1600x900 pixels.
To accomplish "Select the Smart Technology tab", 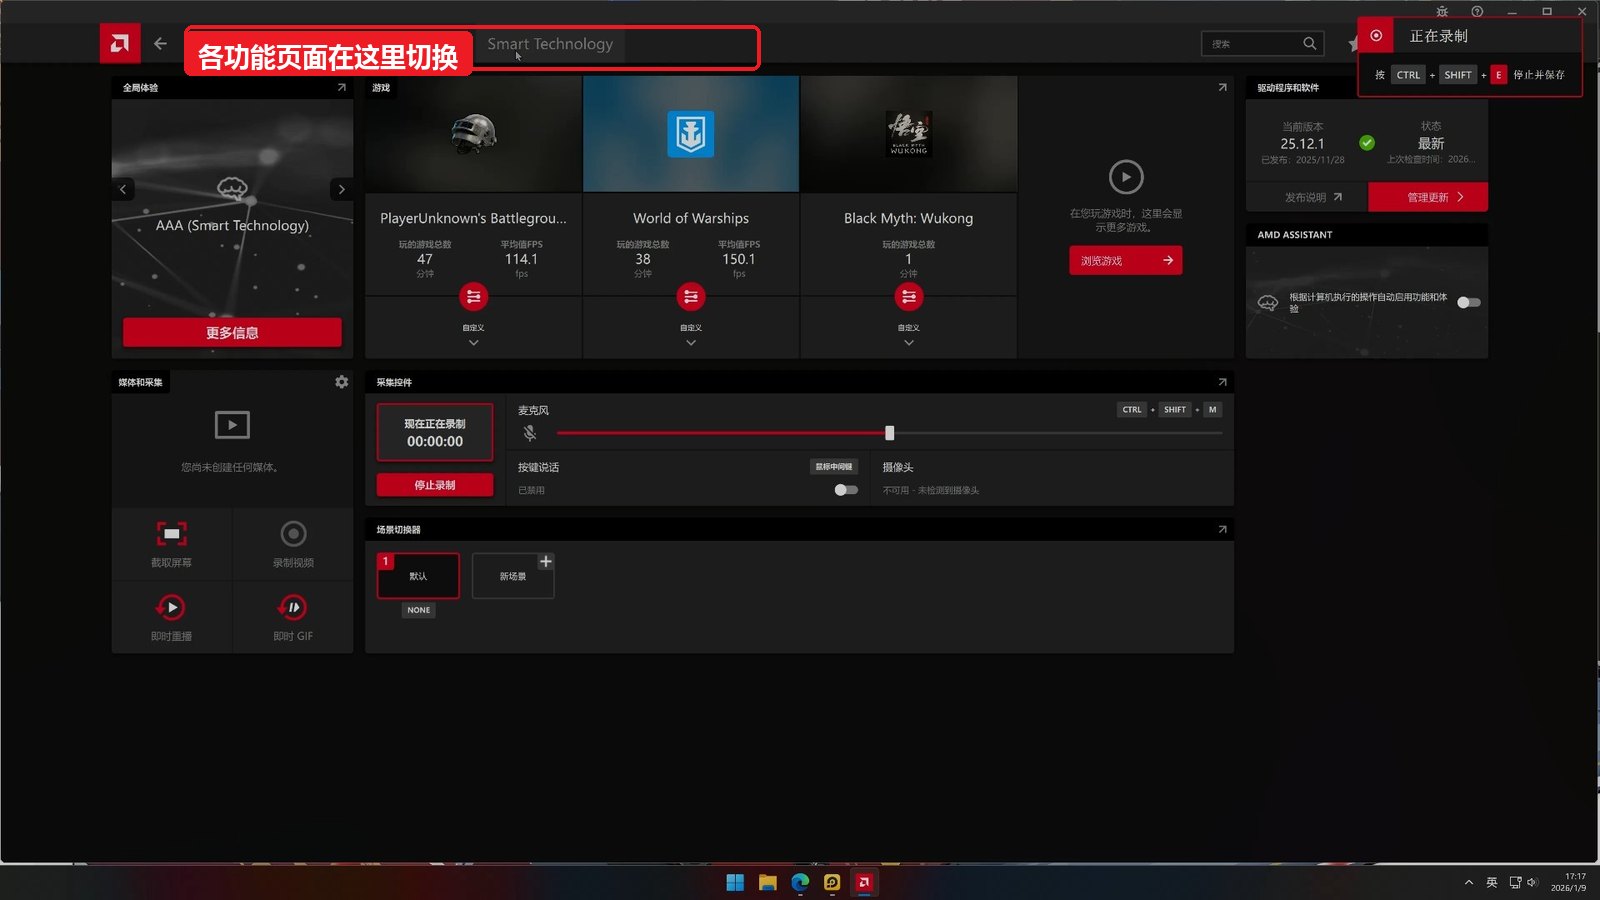I will coord(550,44).
